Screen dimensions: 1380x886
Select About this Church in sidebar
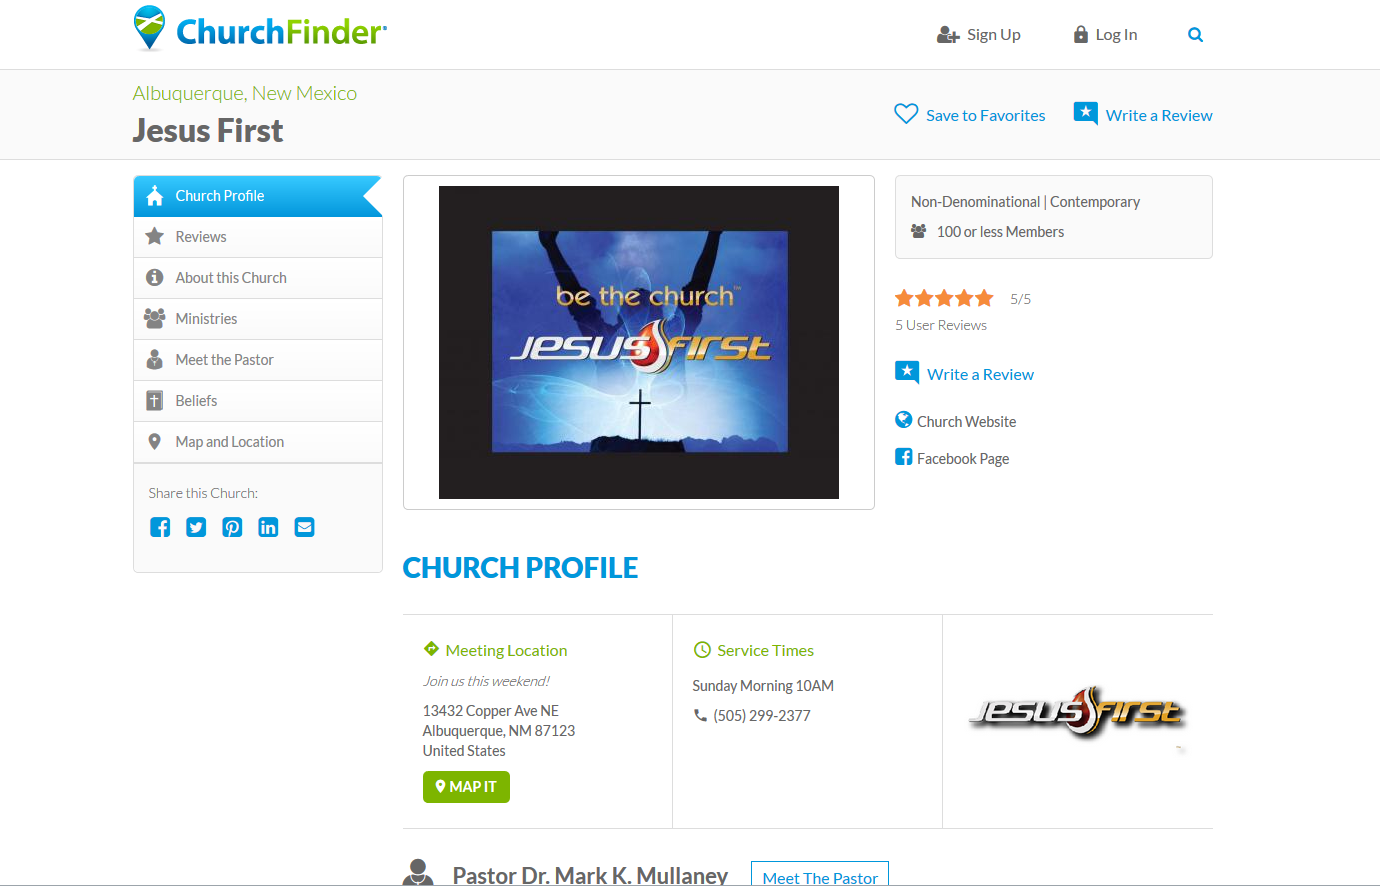click(x=258, y=278)
